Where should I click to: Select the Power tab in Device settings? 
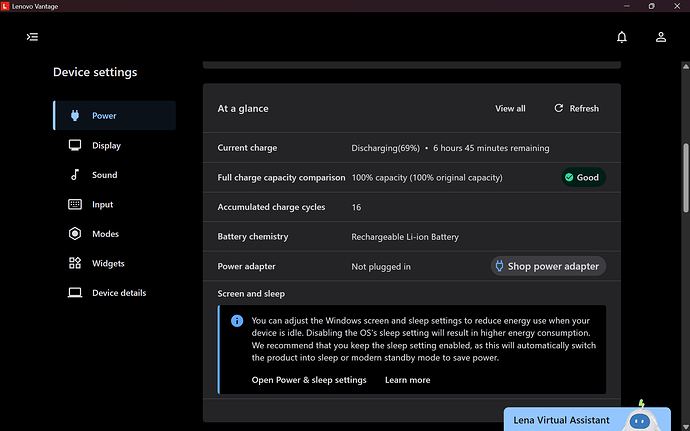[104, 116]
